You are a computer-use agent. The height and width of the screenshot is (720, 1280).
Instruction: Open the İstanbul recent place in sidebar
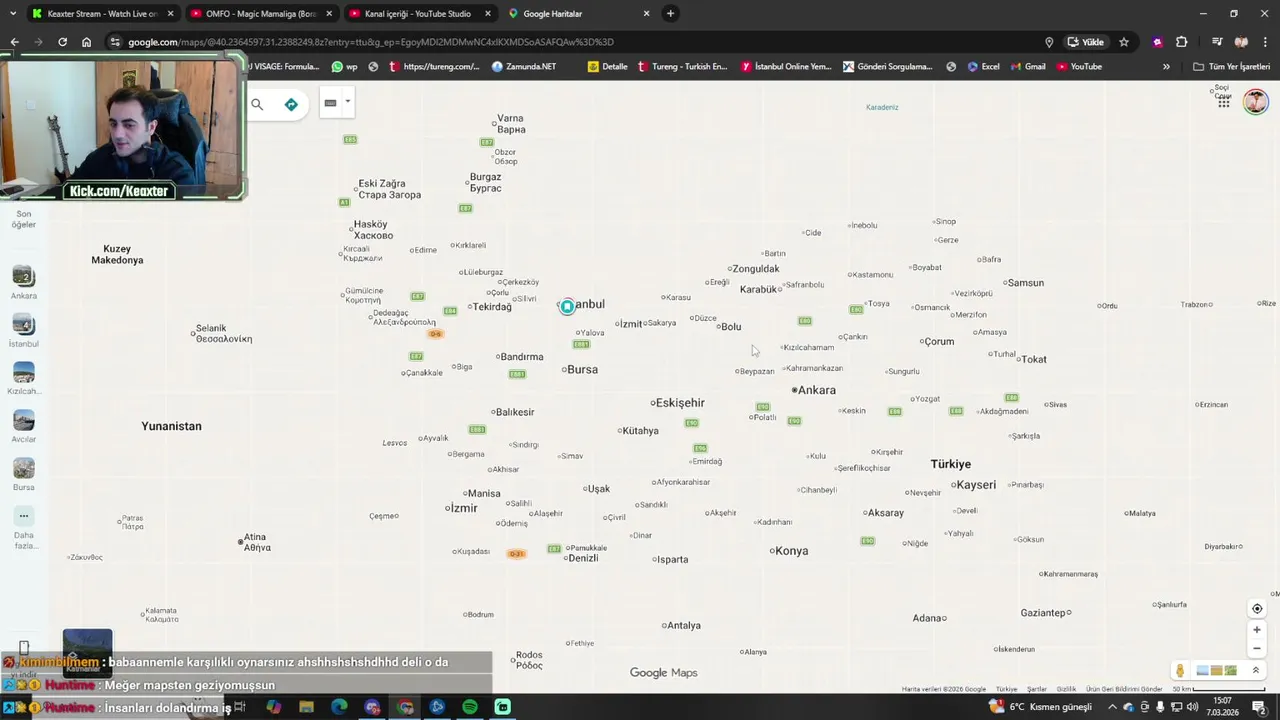pos(24,330)
